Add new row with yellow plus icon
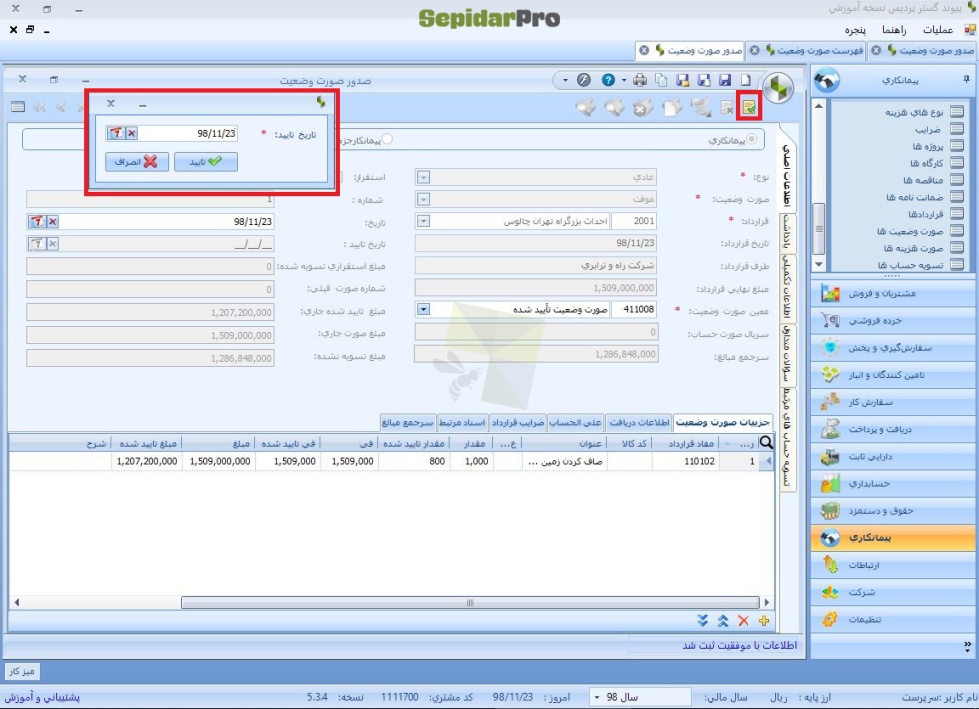The width and height of the screenshot is (979, 709). point(764,620)
